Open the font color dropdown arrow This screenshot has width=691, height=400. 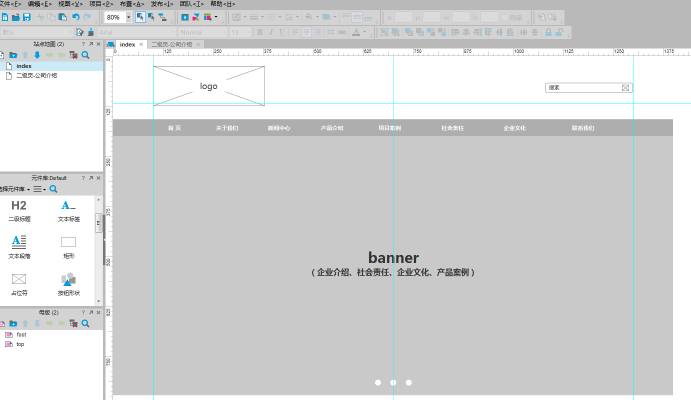click(x=364, y=32)
